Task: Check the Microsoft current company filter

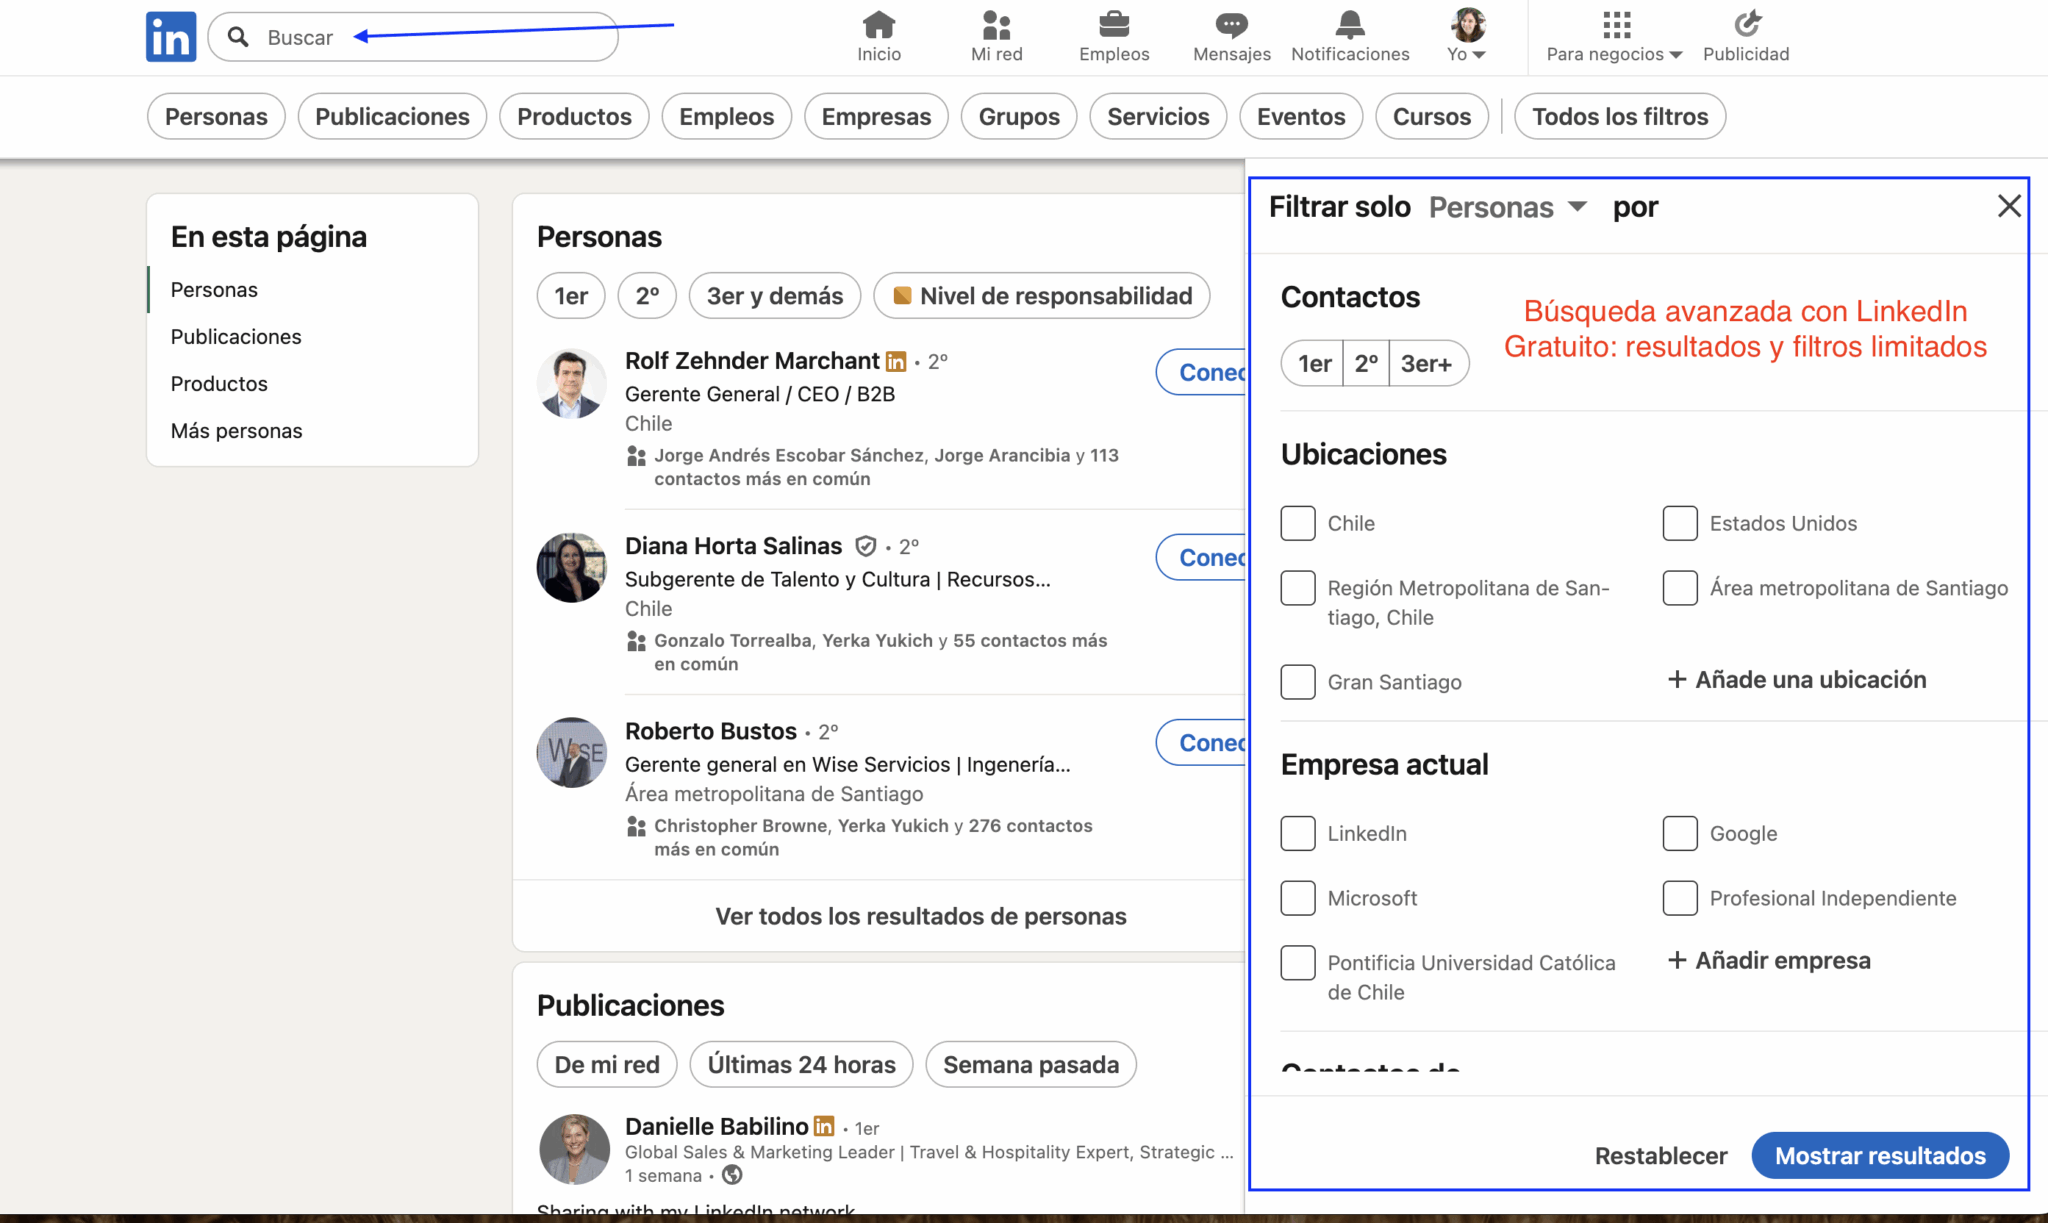Action: point(1297,898)
